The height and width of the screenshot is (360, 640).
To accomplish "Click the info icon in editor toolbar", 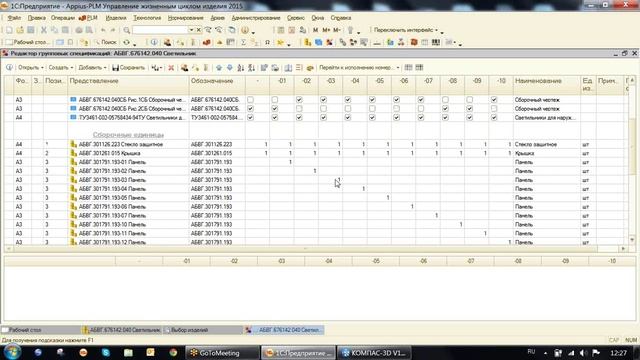I will 9,68.
